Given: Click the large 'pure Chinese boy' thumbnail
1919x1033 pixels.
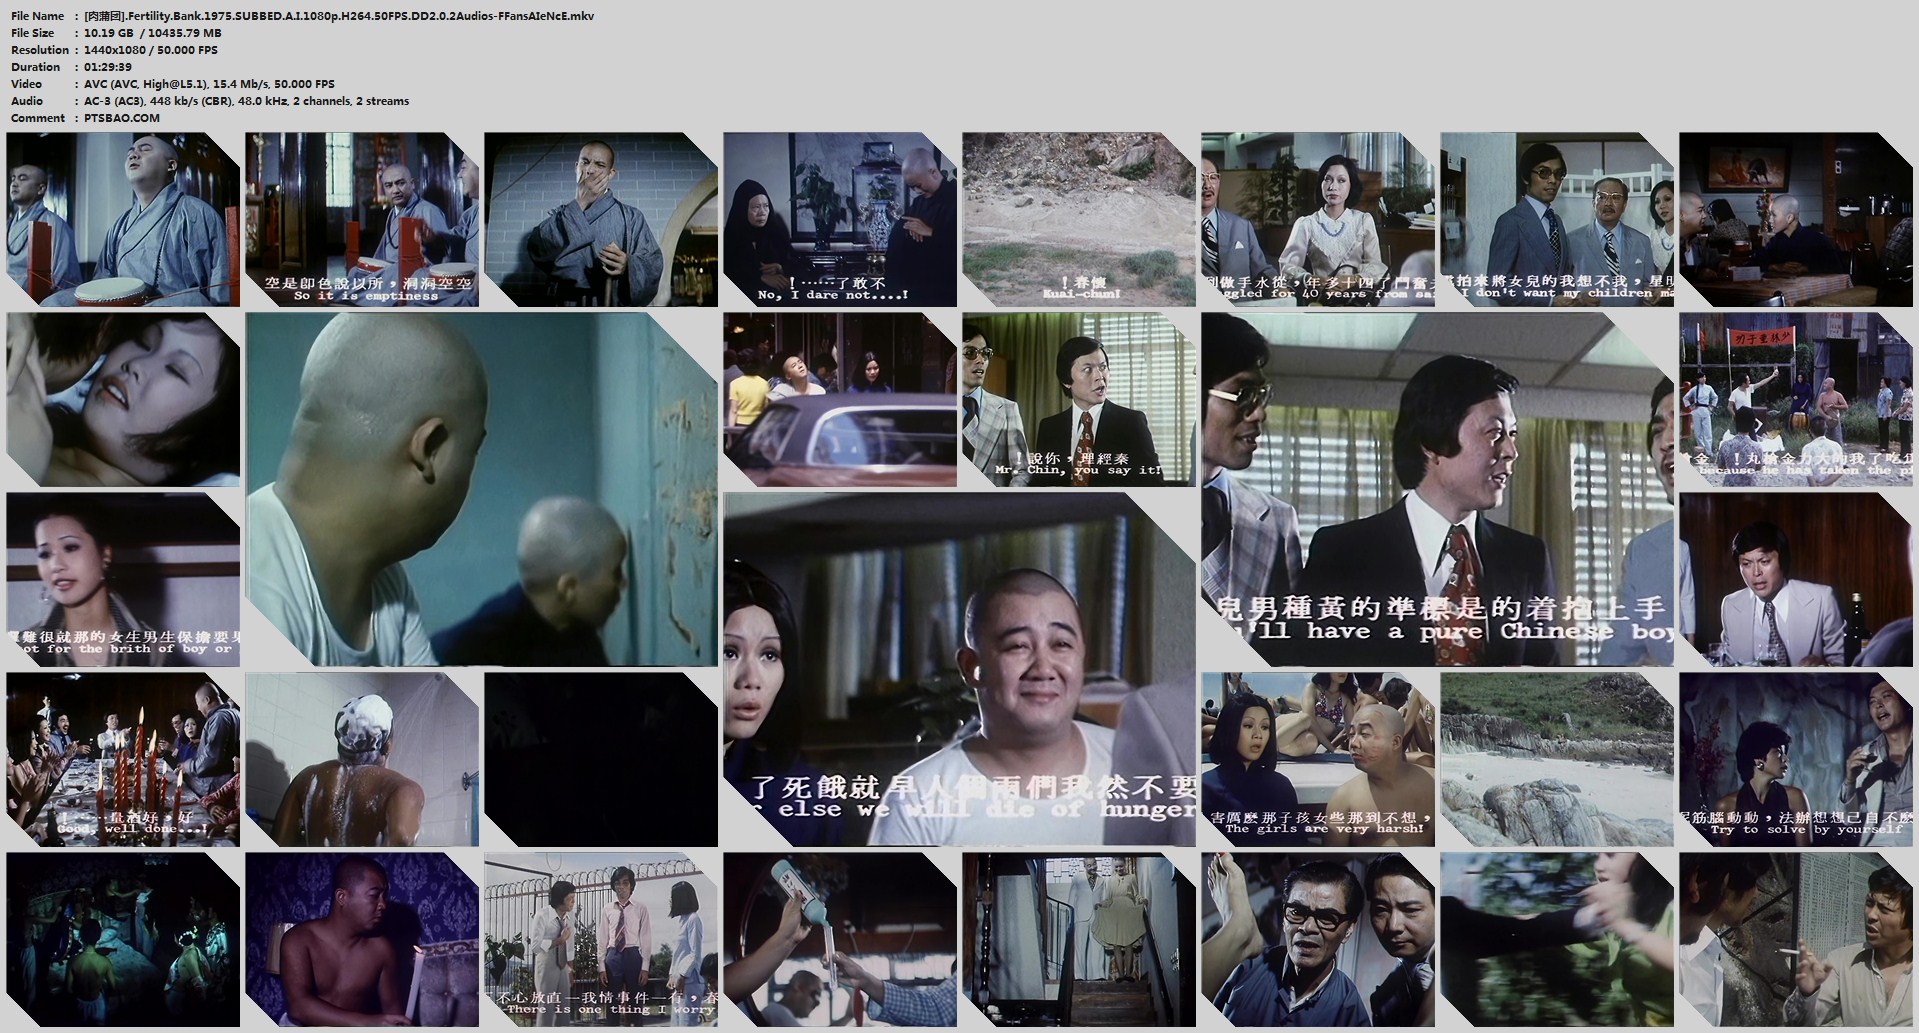Looking at the screenshot, I should click(1437, 489).
